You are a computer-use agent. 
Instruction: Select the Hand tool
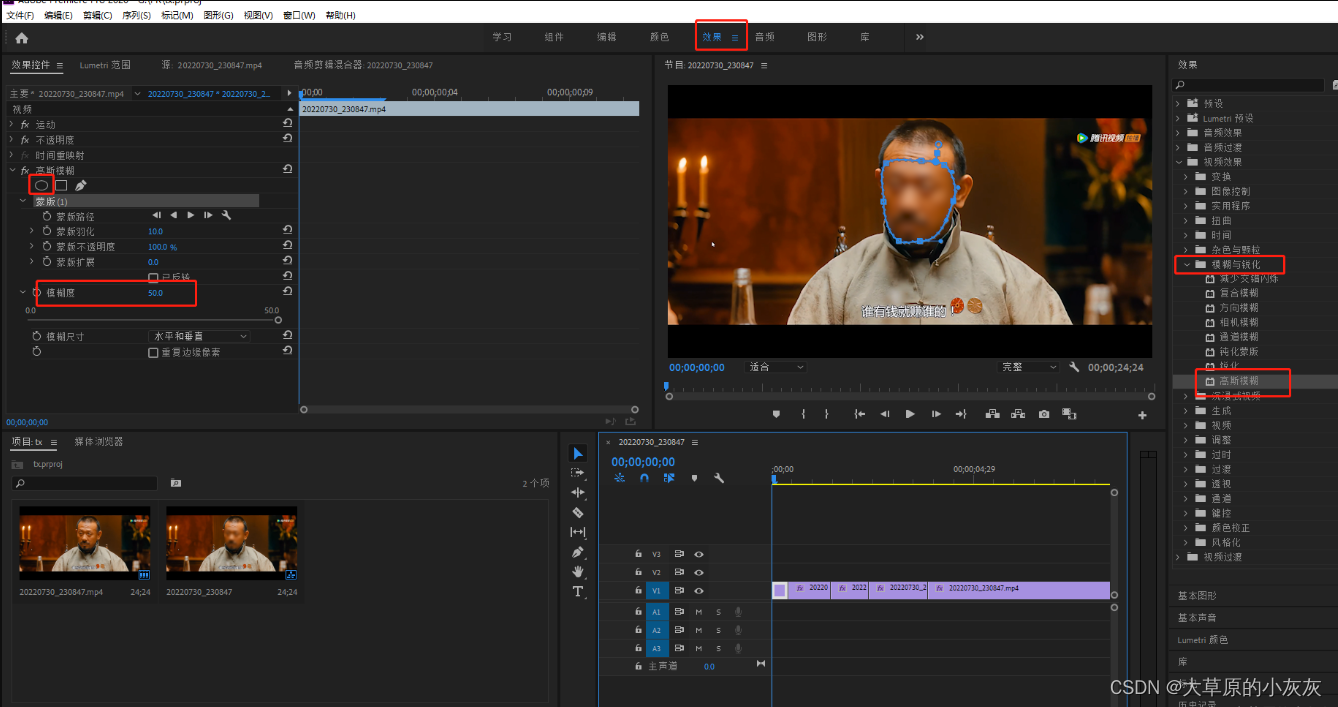coord(578,571)
